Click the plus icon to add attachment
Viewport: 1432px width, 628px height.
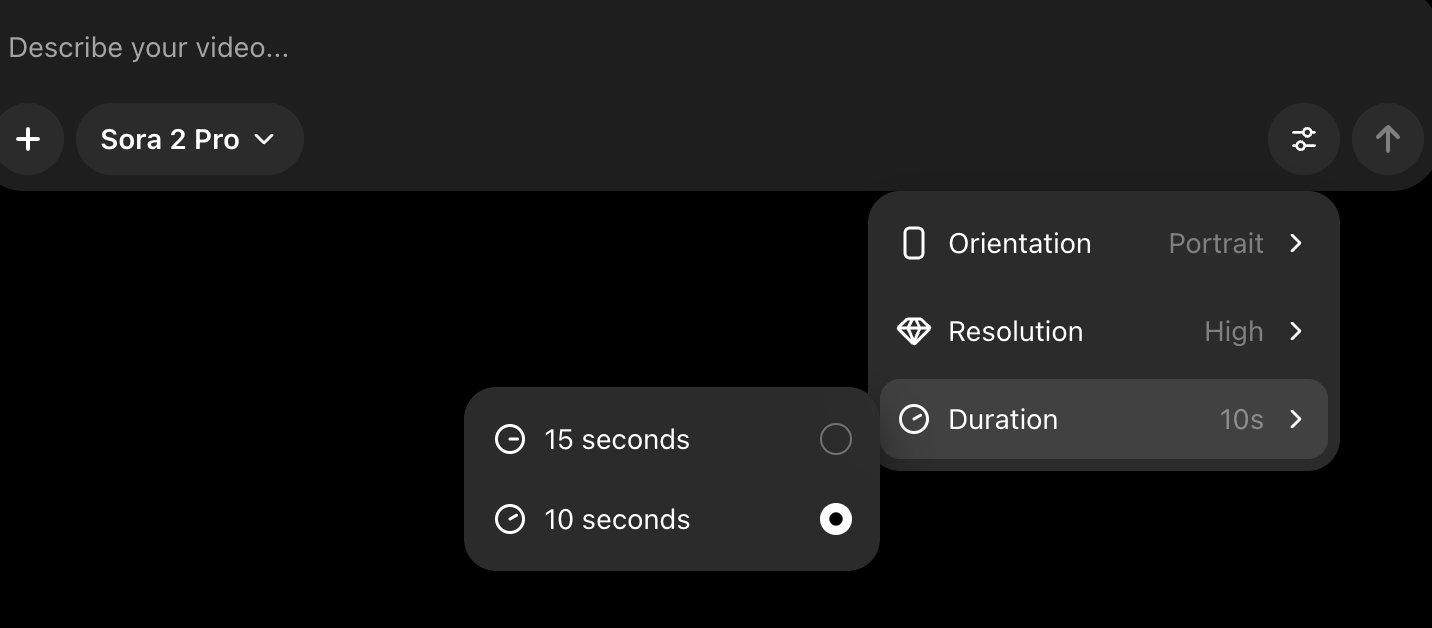click(28, 139)
